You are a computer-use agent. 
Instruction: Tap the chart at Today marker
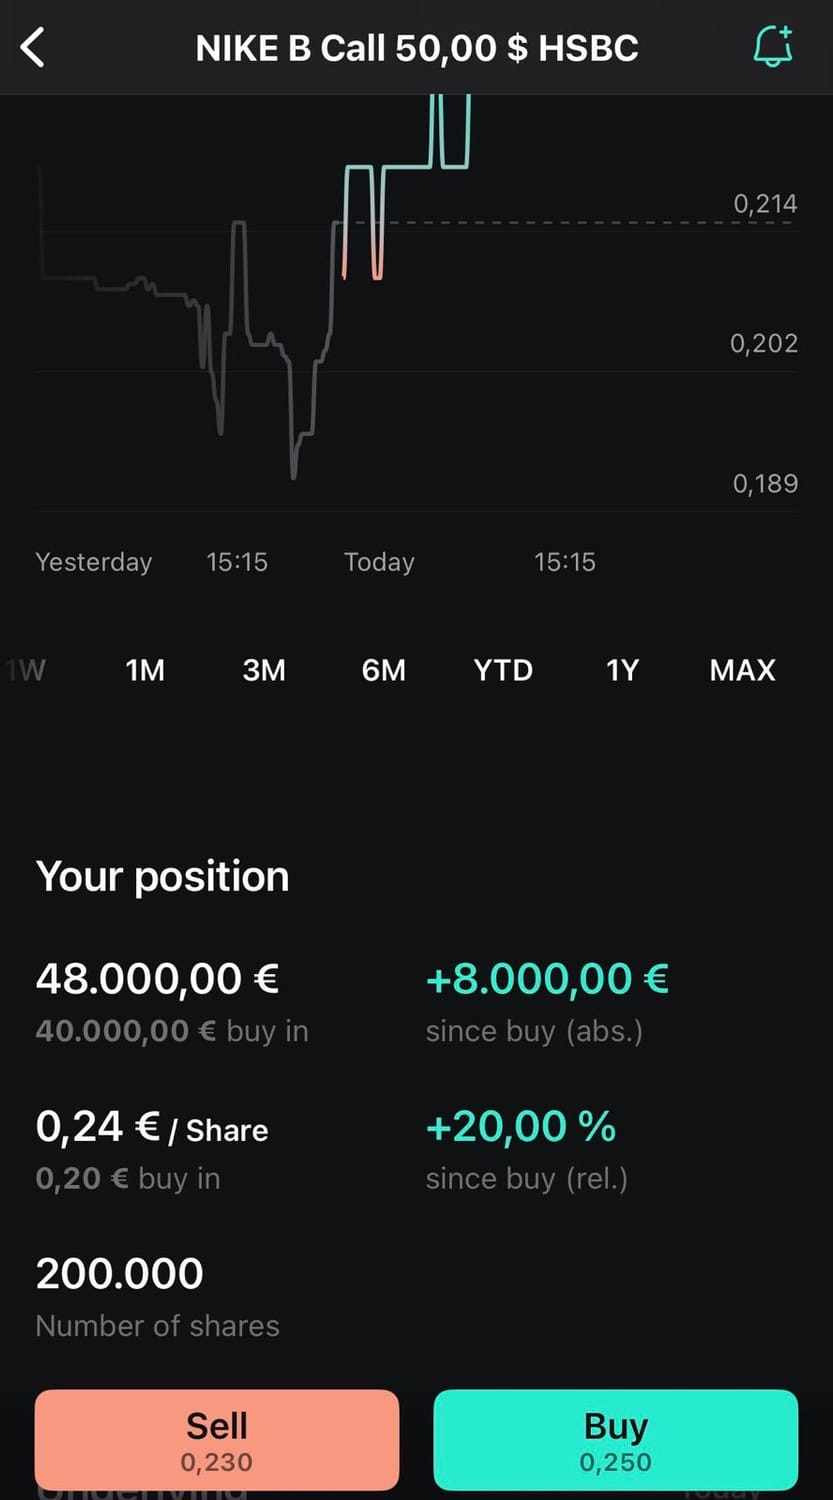pos(379,562)
